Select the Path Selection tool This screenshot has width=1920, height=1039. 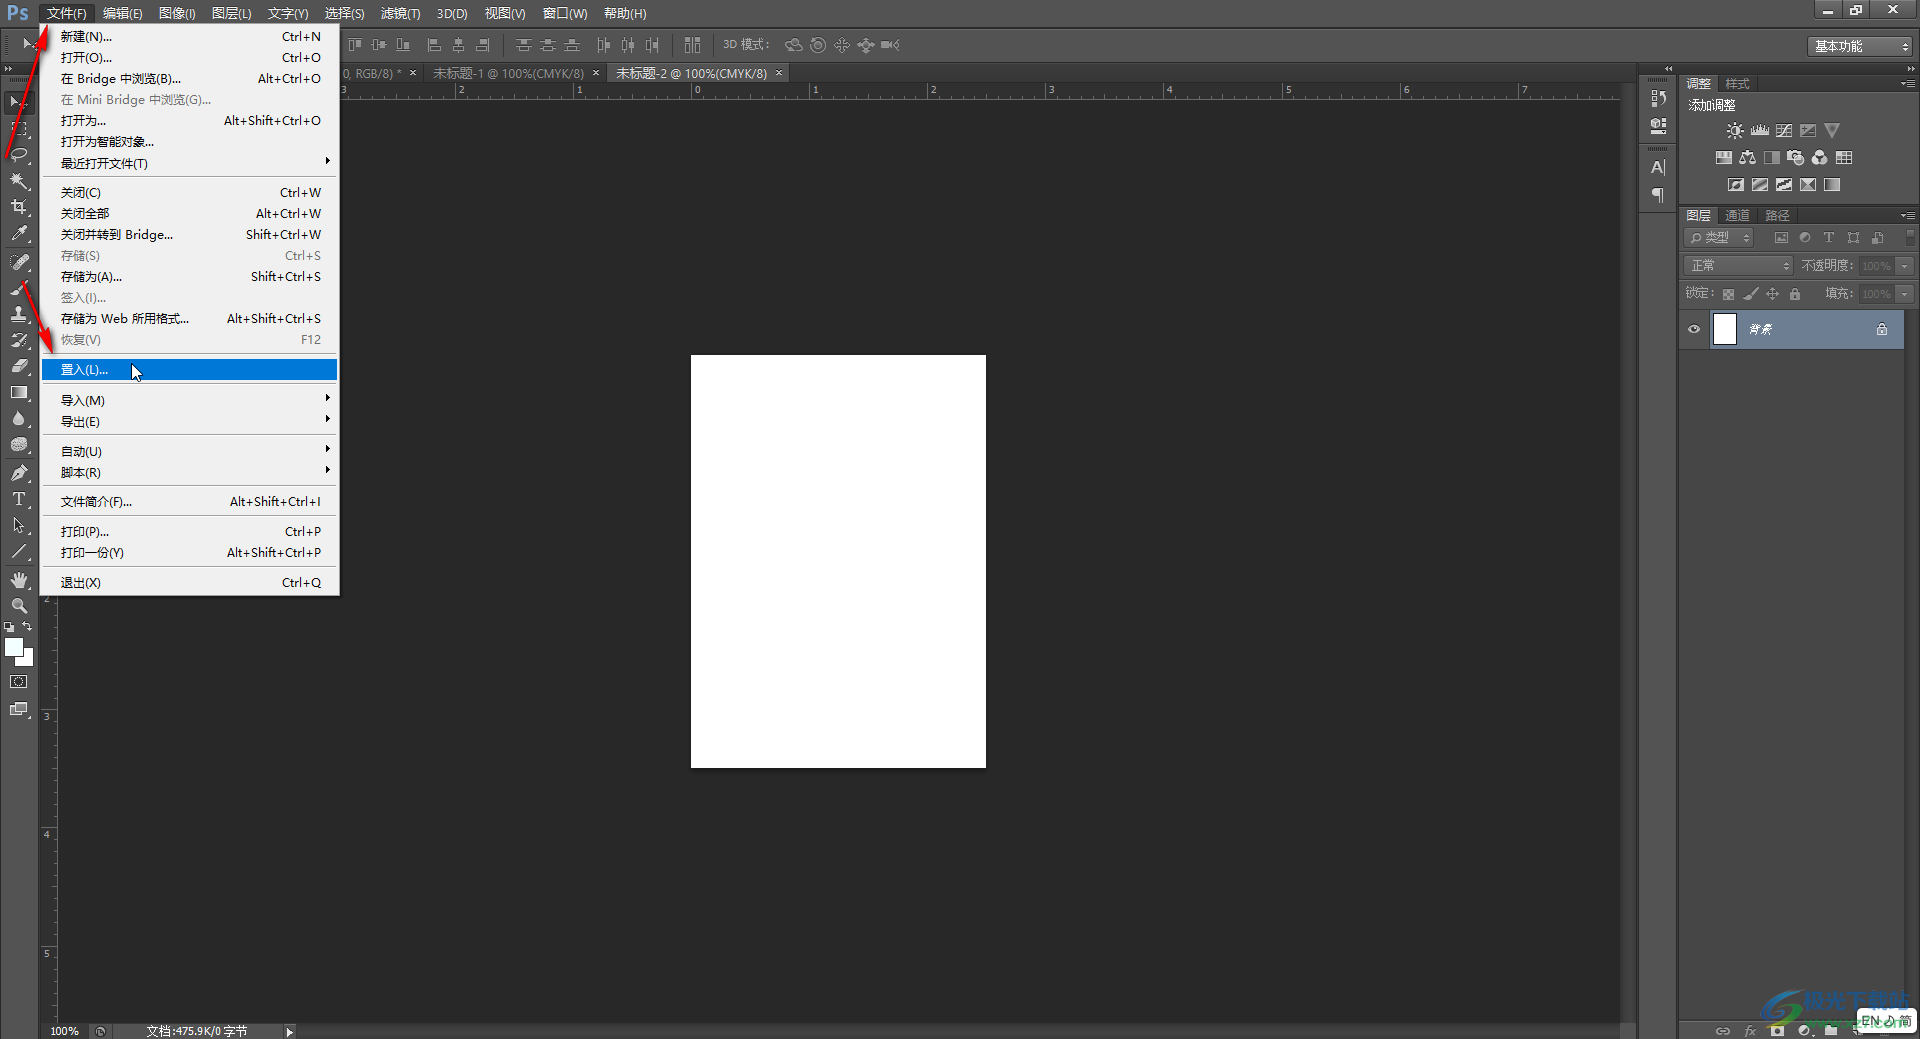pyautogui.click(x=19, y=525)
